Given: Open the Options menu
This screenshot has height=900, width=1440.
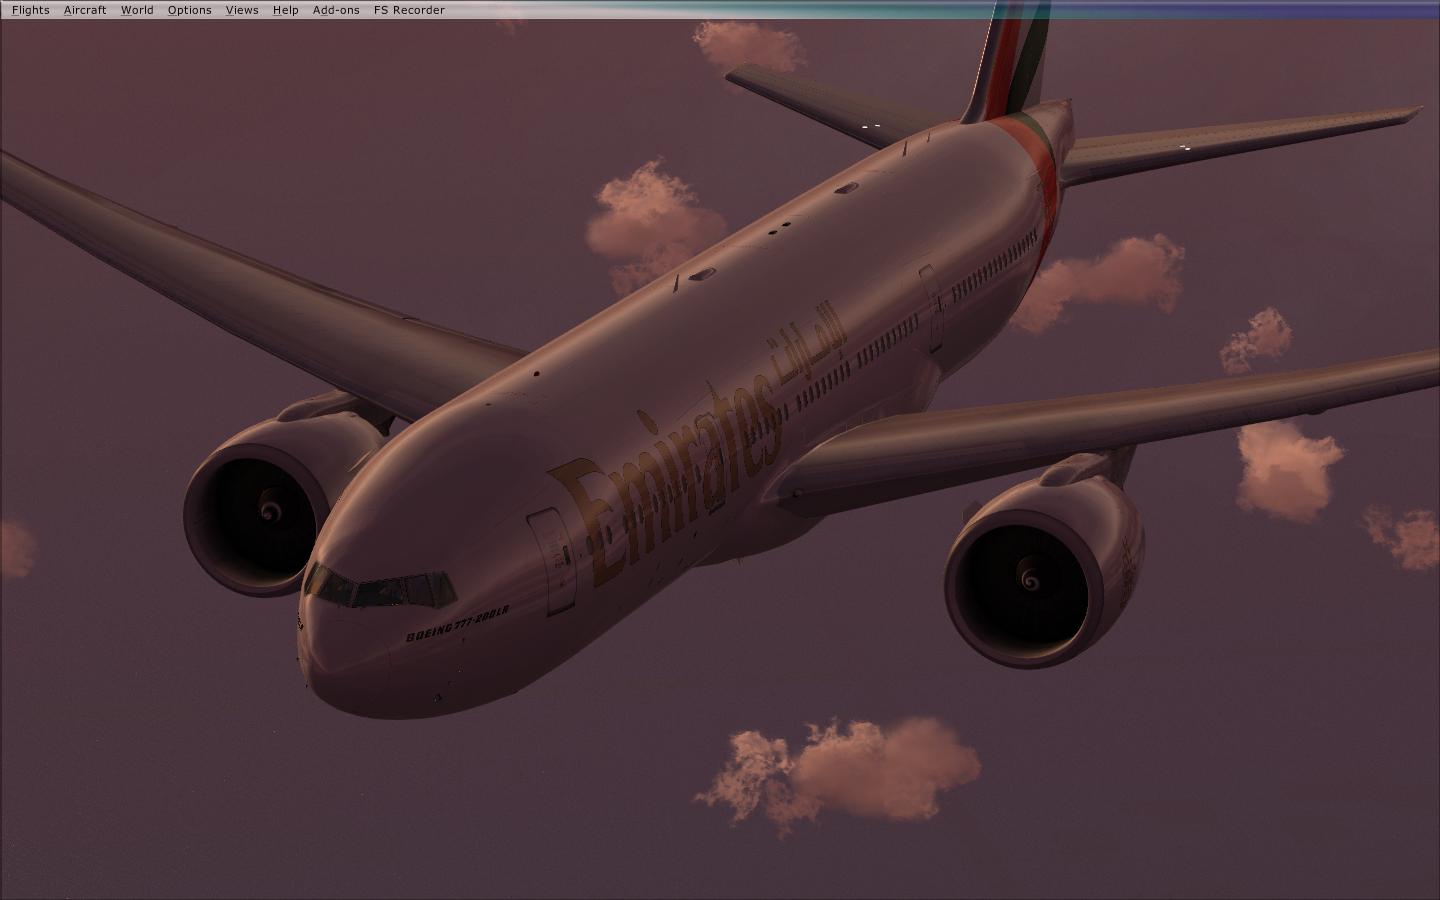Looking at the screenshot, I should (x=189, y=10).
